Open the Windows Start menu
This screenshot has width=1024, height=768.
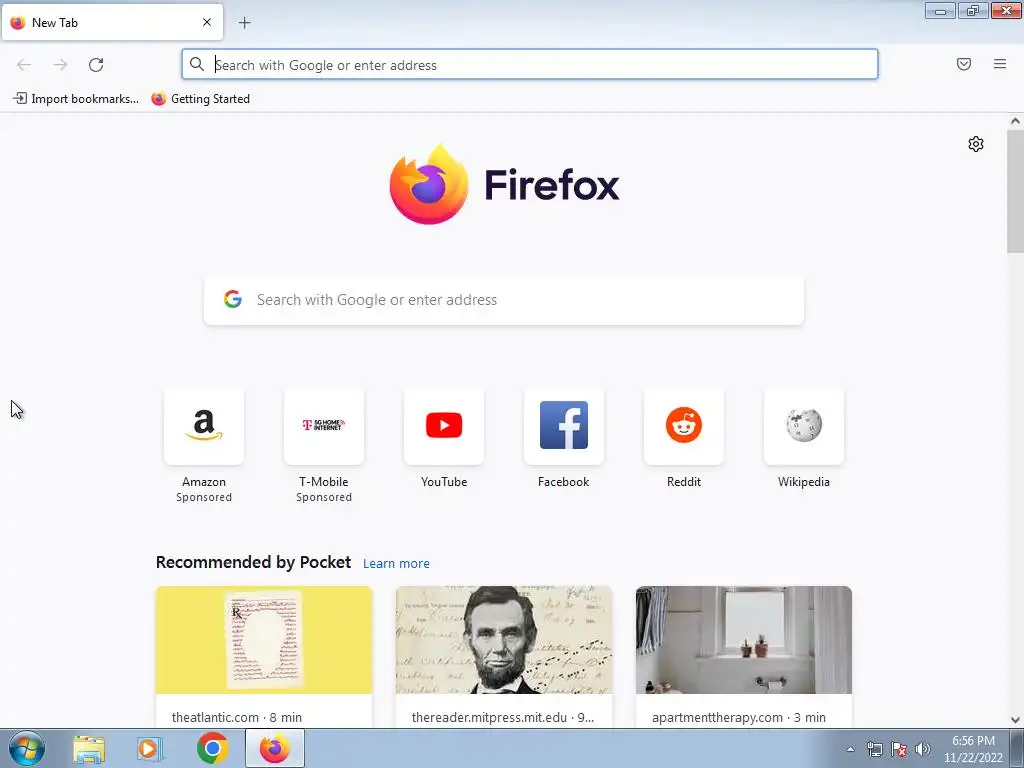(x=27, y=748)
